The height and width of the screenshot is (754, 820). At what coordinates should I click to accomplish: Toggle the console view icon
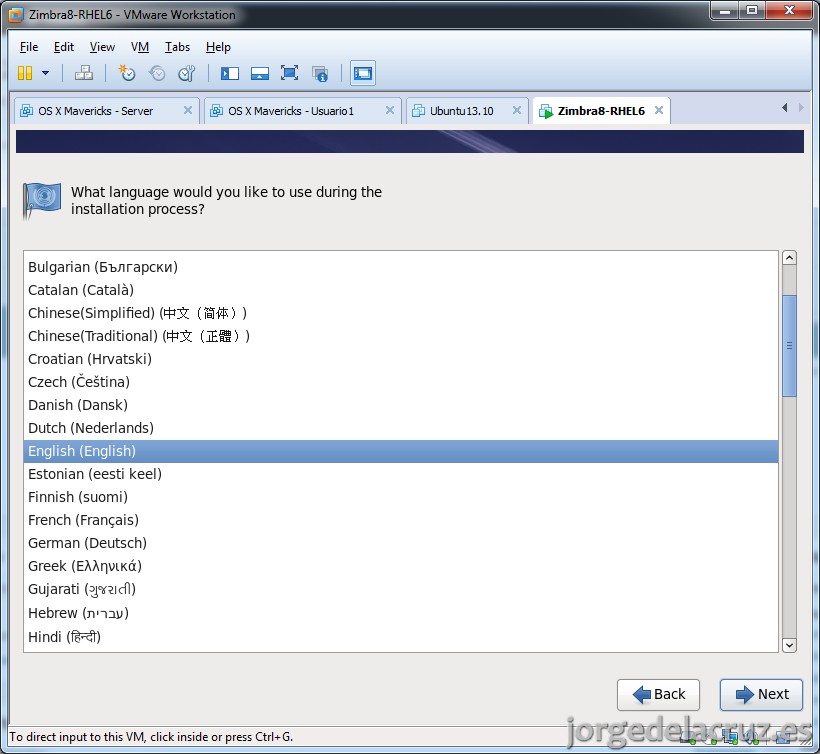point(362,73)
